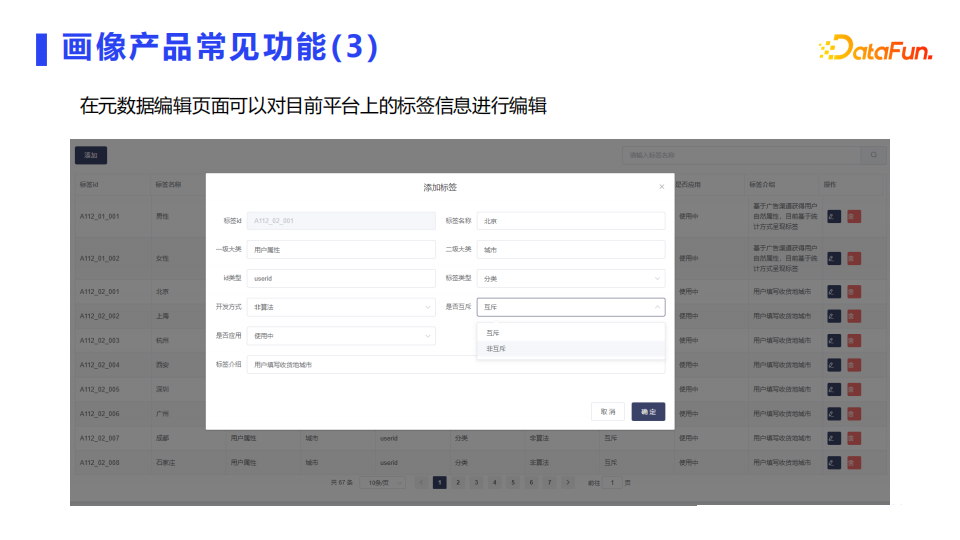Click edit icon for tag A112_01_001
960x540 pixels.
click(x=834, y=217)
